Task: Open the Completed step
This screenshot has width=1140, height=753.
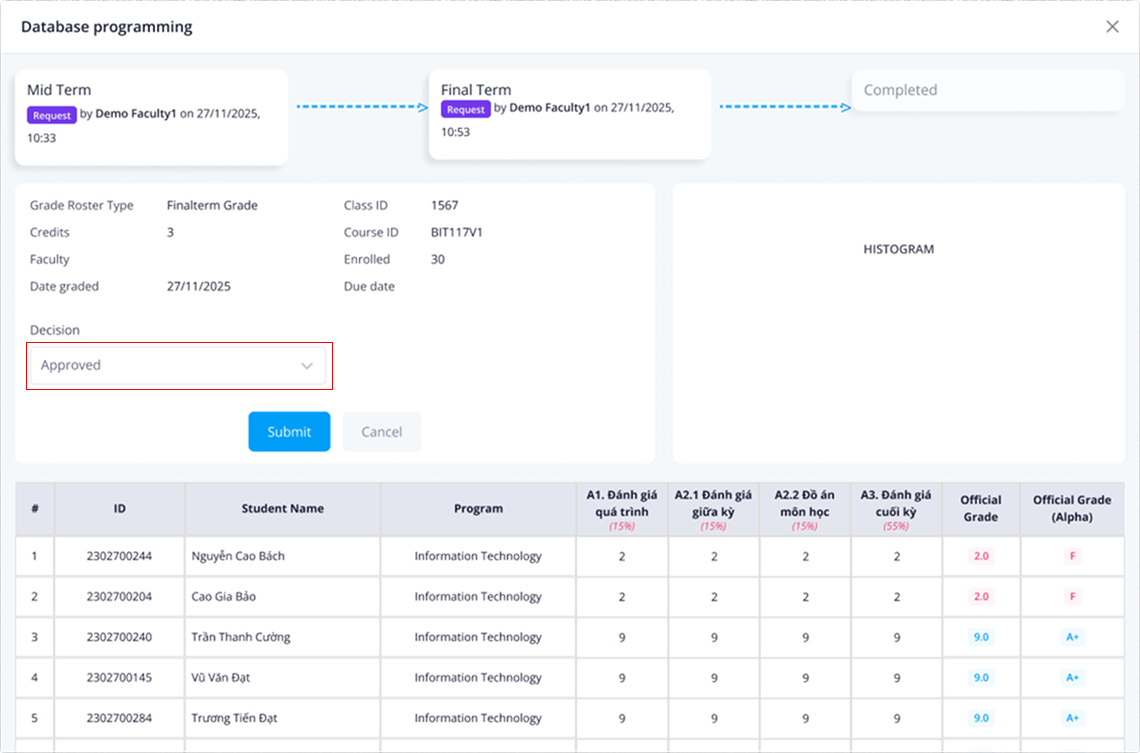Action: (x=988, y=90)
